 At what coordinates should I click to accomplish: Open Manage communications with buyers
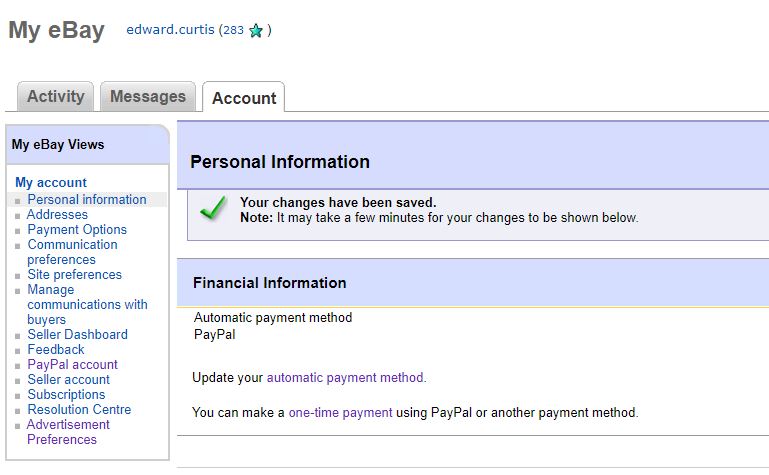pos(87,304)
